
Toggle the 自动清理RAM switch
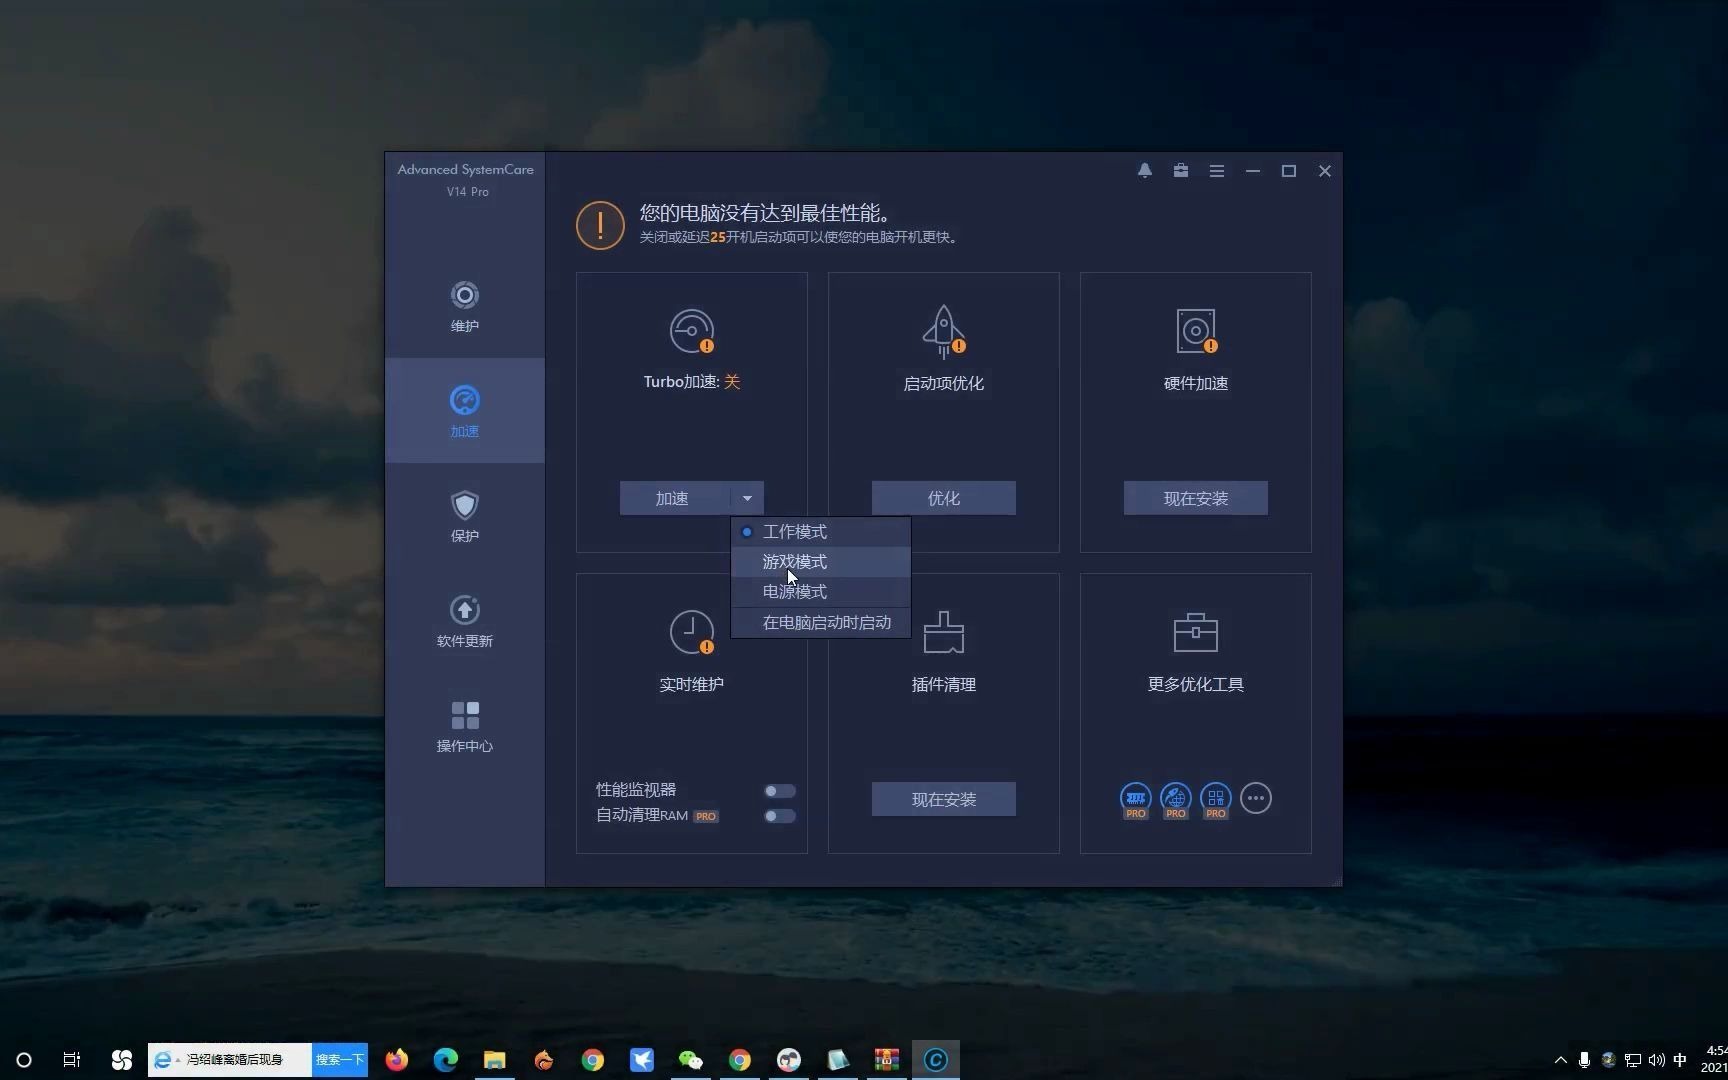pyautogui.click(x=780, y=816)
